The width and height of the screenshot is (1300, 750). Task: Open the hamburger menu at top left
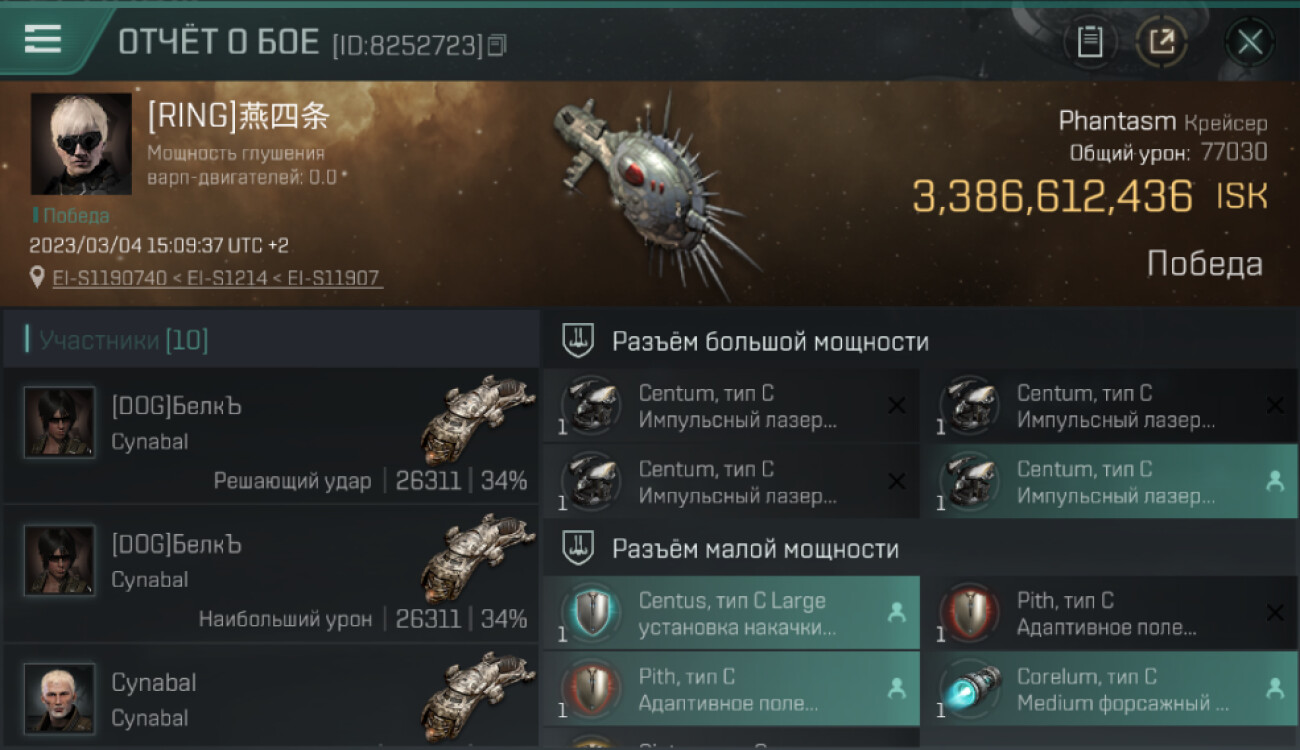pos(43,39)
